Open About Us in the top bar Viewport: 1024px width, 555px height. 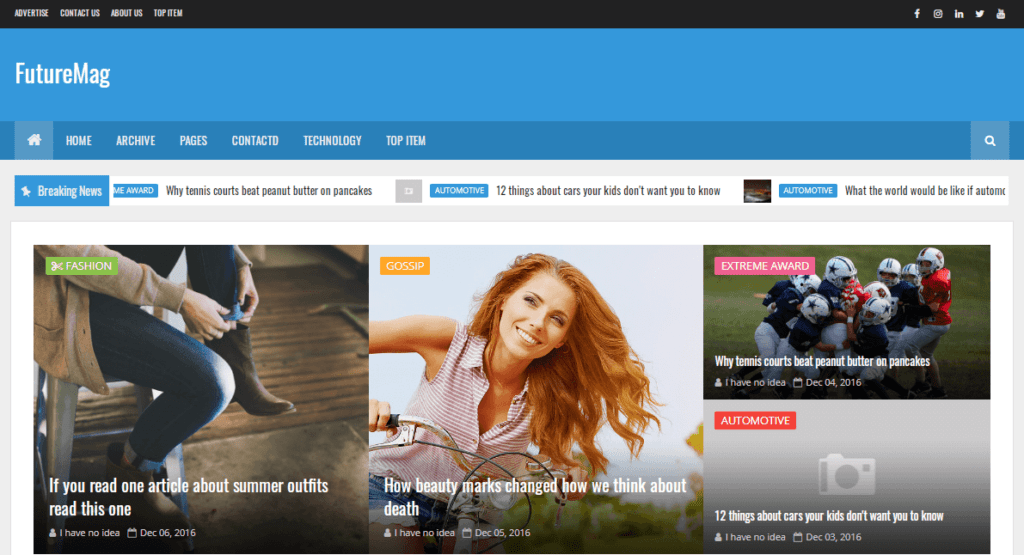pyautogui.click(x=127, y=13)
